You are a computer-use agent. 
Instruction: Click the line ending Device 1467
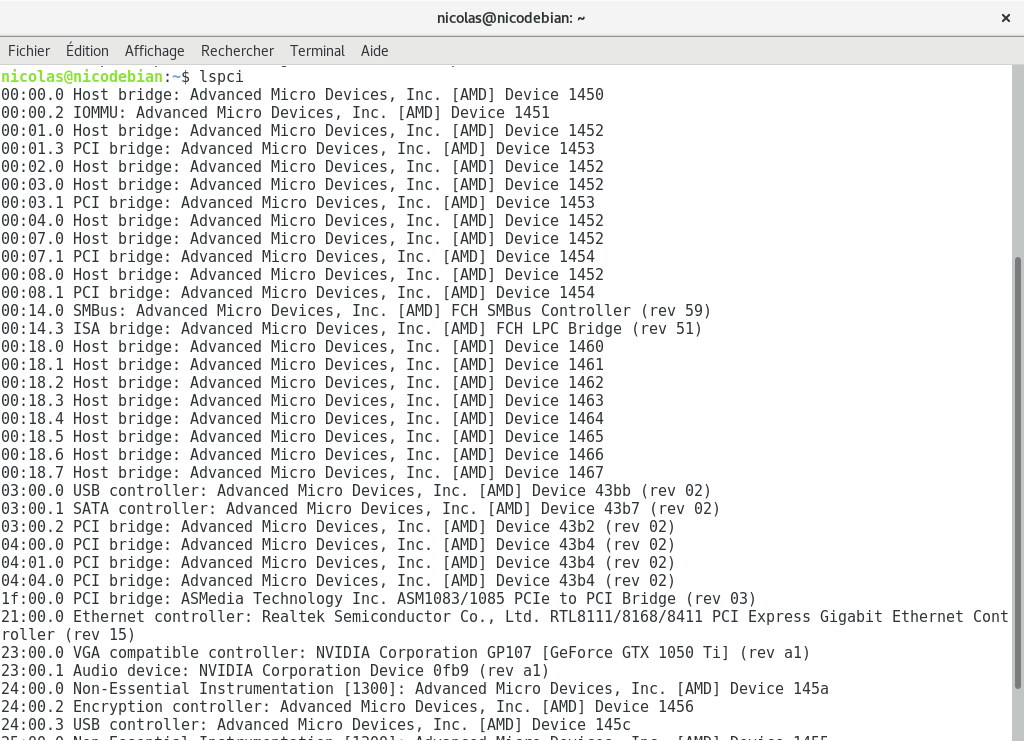(x=302, y=473)
